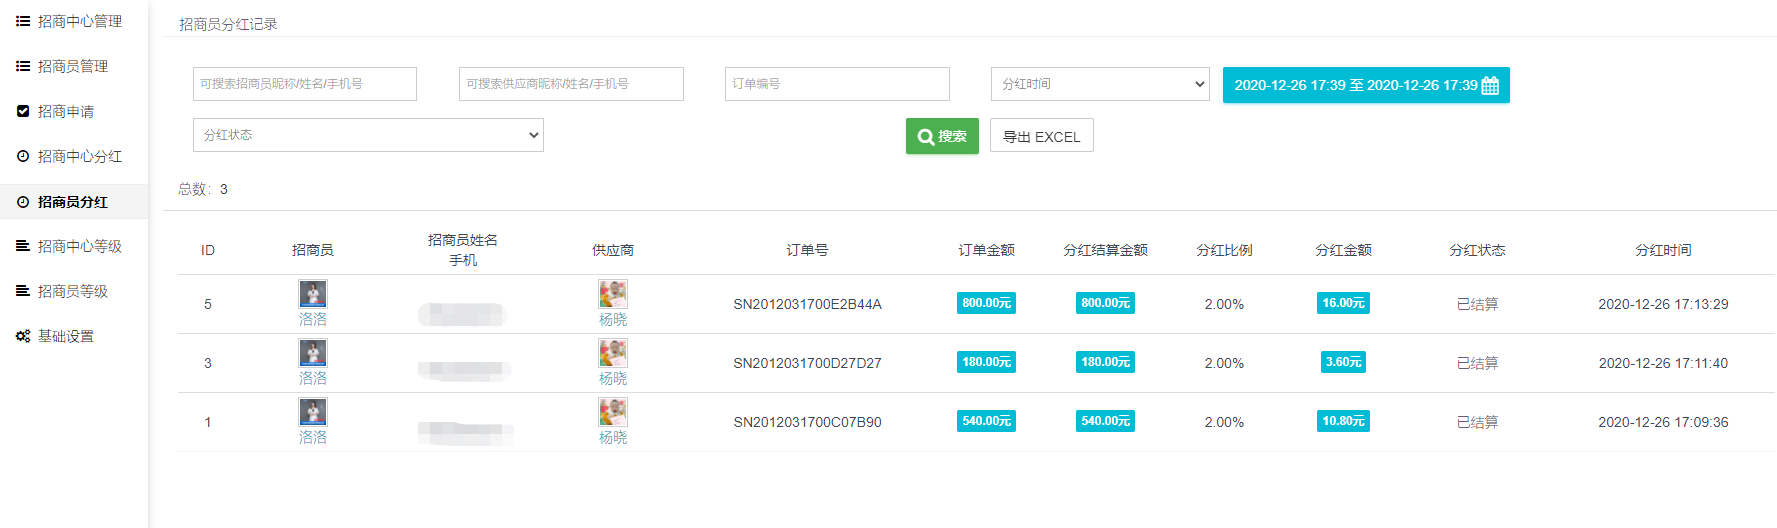Click the 2.00% ratio in row SN2012031700E2B44A
The image size is (1777, 528).
1224,304
